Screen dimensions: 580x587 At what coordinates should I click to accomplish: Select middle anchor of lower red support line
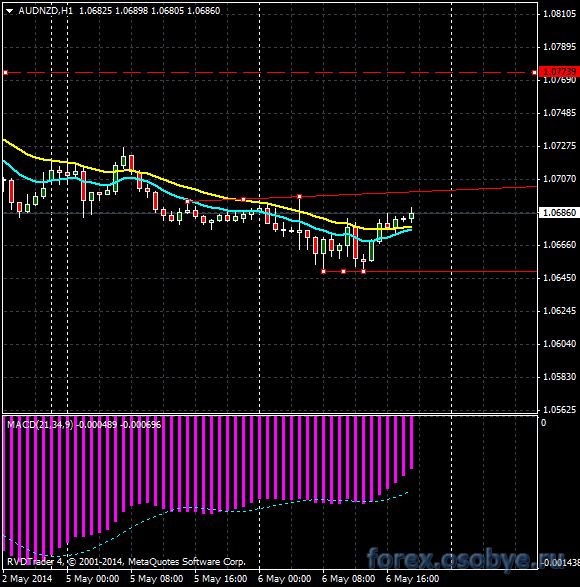pyautogui.click(x=344, y=271)
